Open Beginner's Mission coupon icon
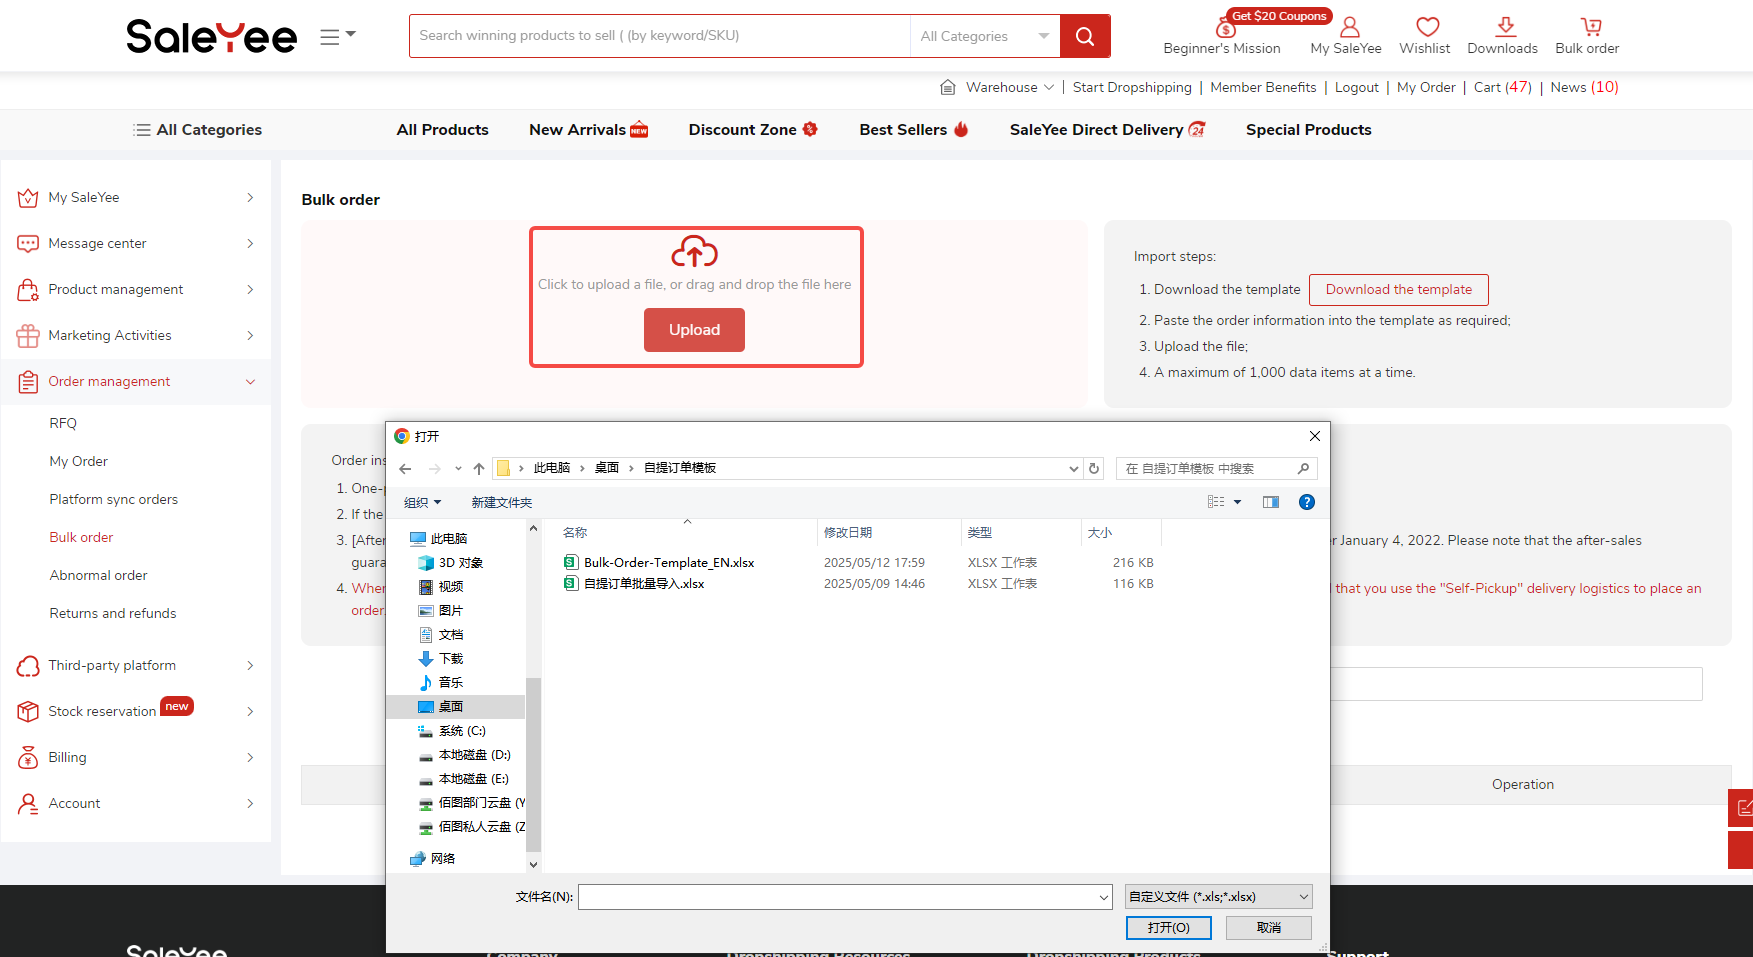 (x=1225, y=27)
